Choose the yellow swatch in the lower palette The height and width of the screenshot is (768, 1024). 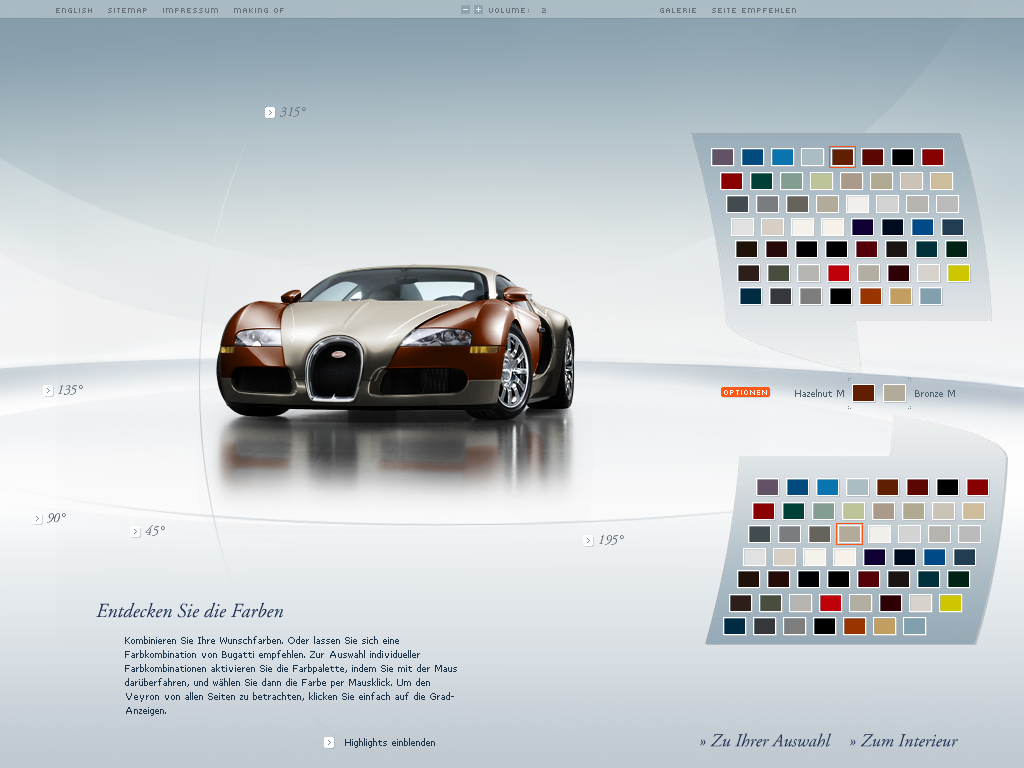[x=950, y=602]
